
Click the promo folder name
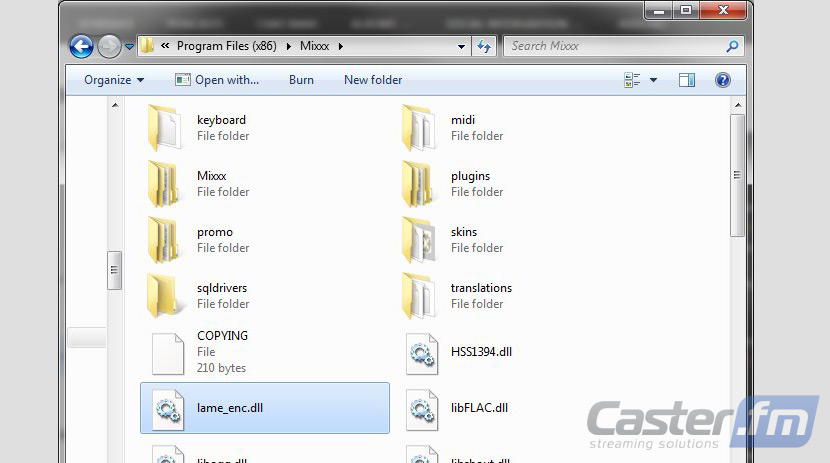coord(214,232)
